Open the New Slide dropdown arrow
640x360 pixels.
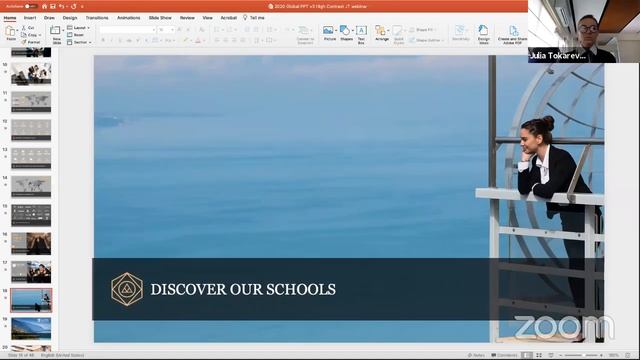[x=63, y=30]
